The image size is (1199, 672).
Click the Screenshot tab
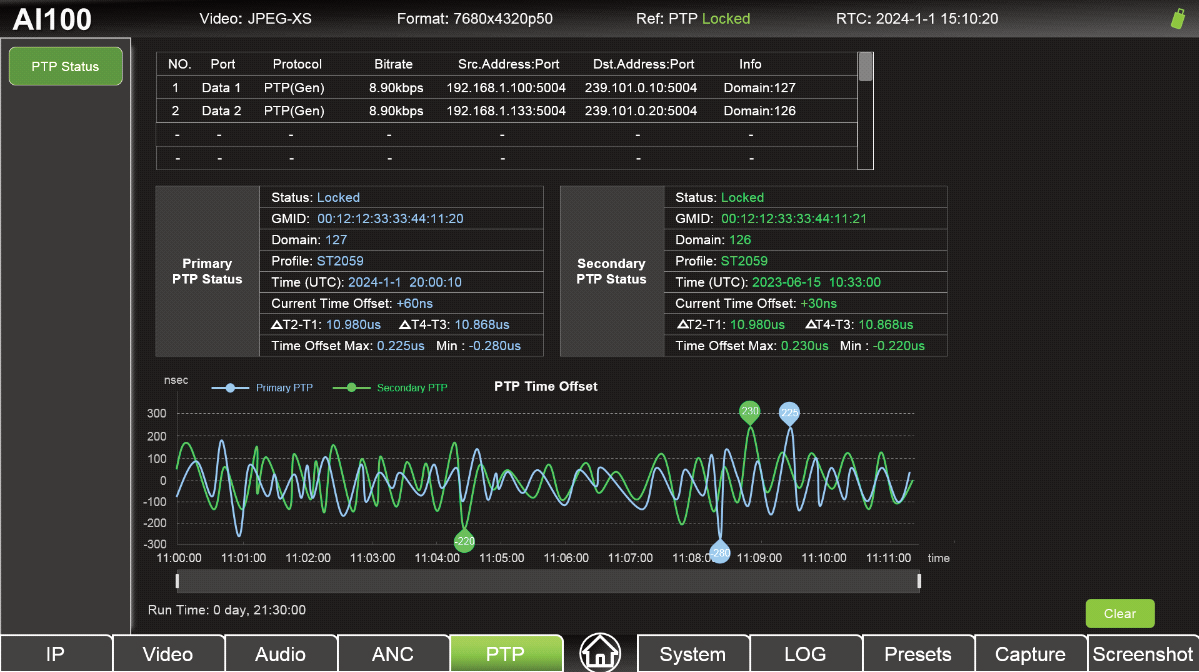1142,654
